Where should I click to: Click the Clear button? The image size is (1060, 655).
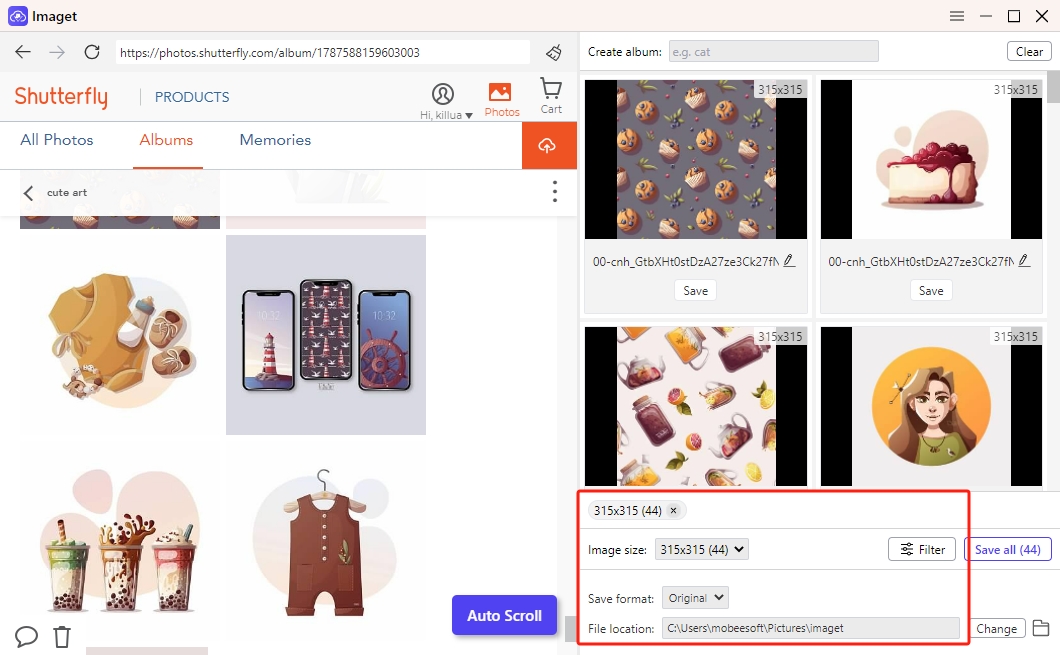(1029, 51)
